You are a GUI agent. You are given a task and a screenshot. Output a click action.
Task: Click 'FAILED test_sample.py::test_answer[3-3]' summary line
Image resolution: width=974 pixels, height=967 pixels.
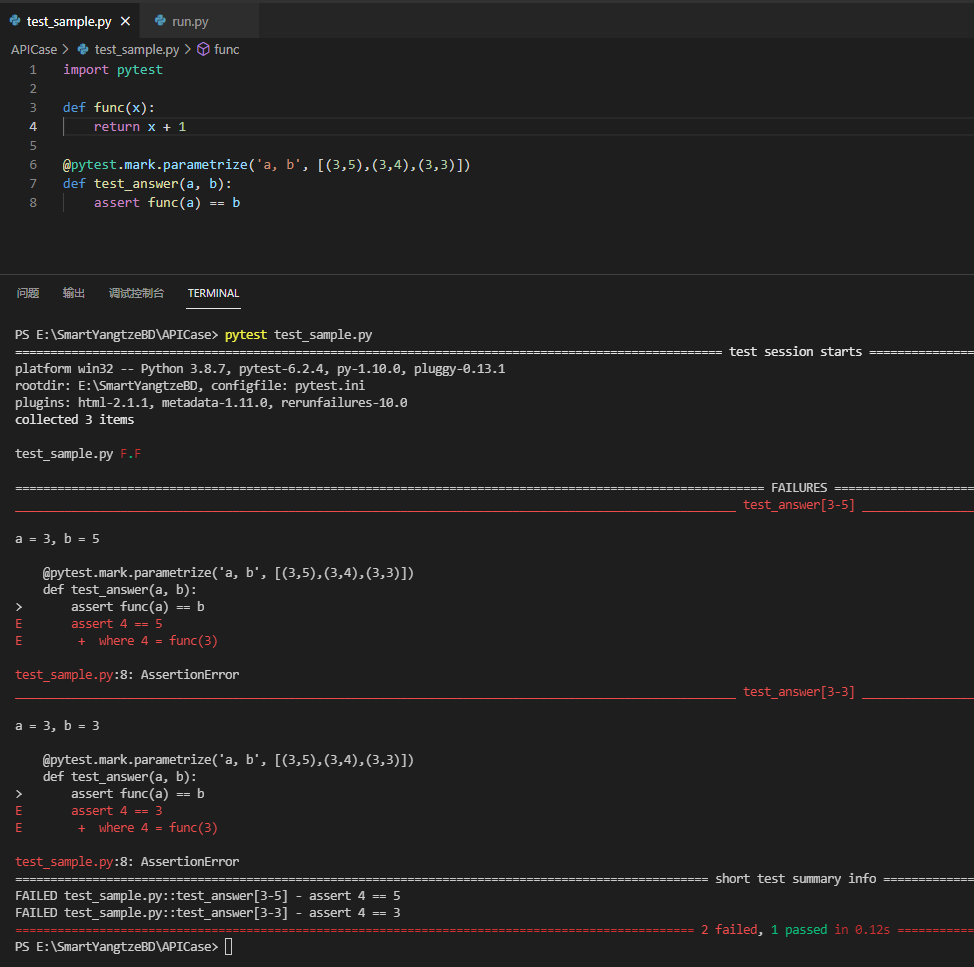point(207,913)
